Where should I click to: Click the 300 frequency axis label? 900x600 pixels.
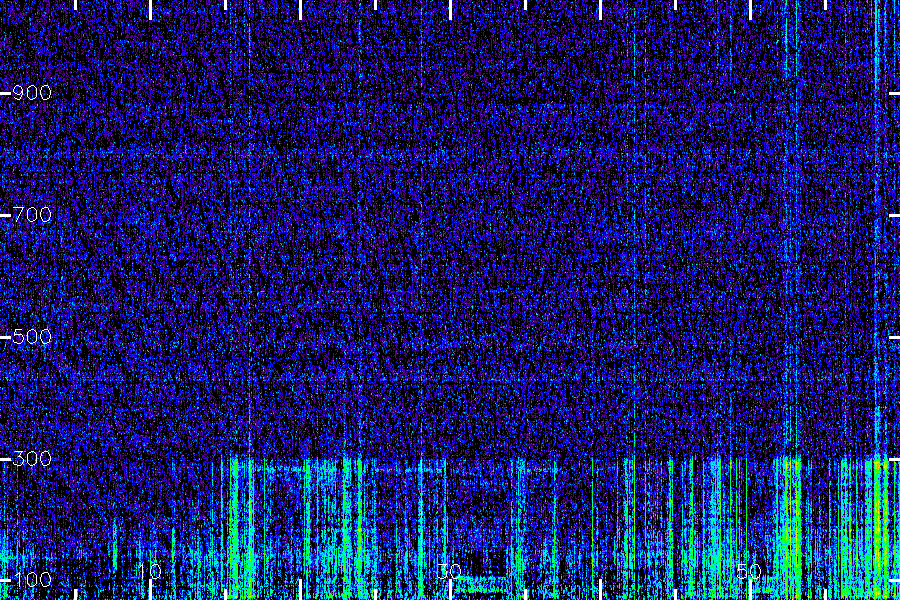[x=32, y=459]
